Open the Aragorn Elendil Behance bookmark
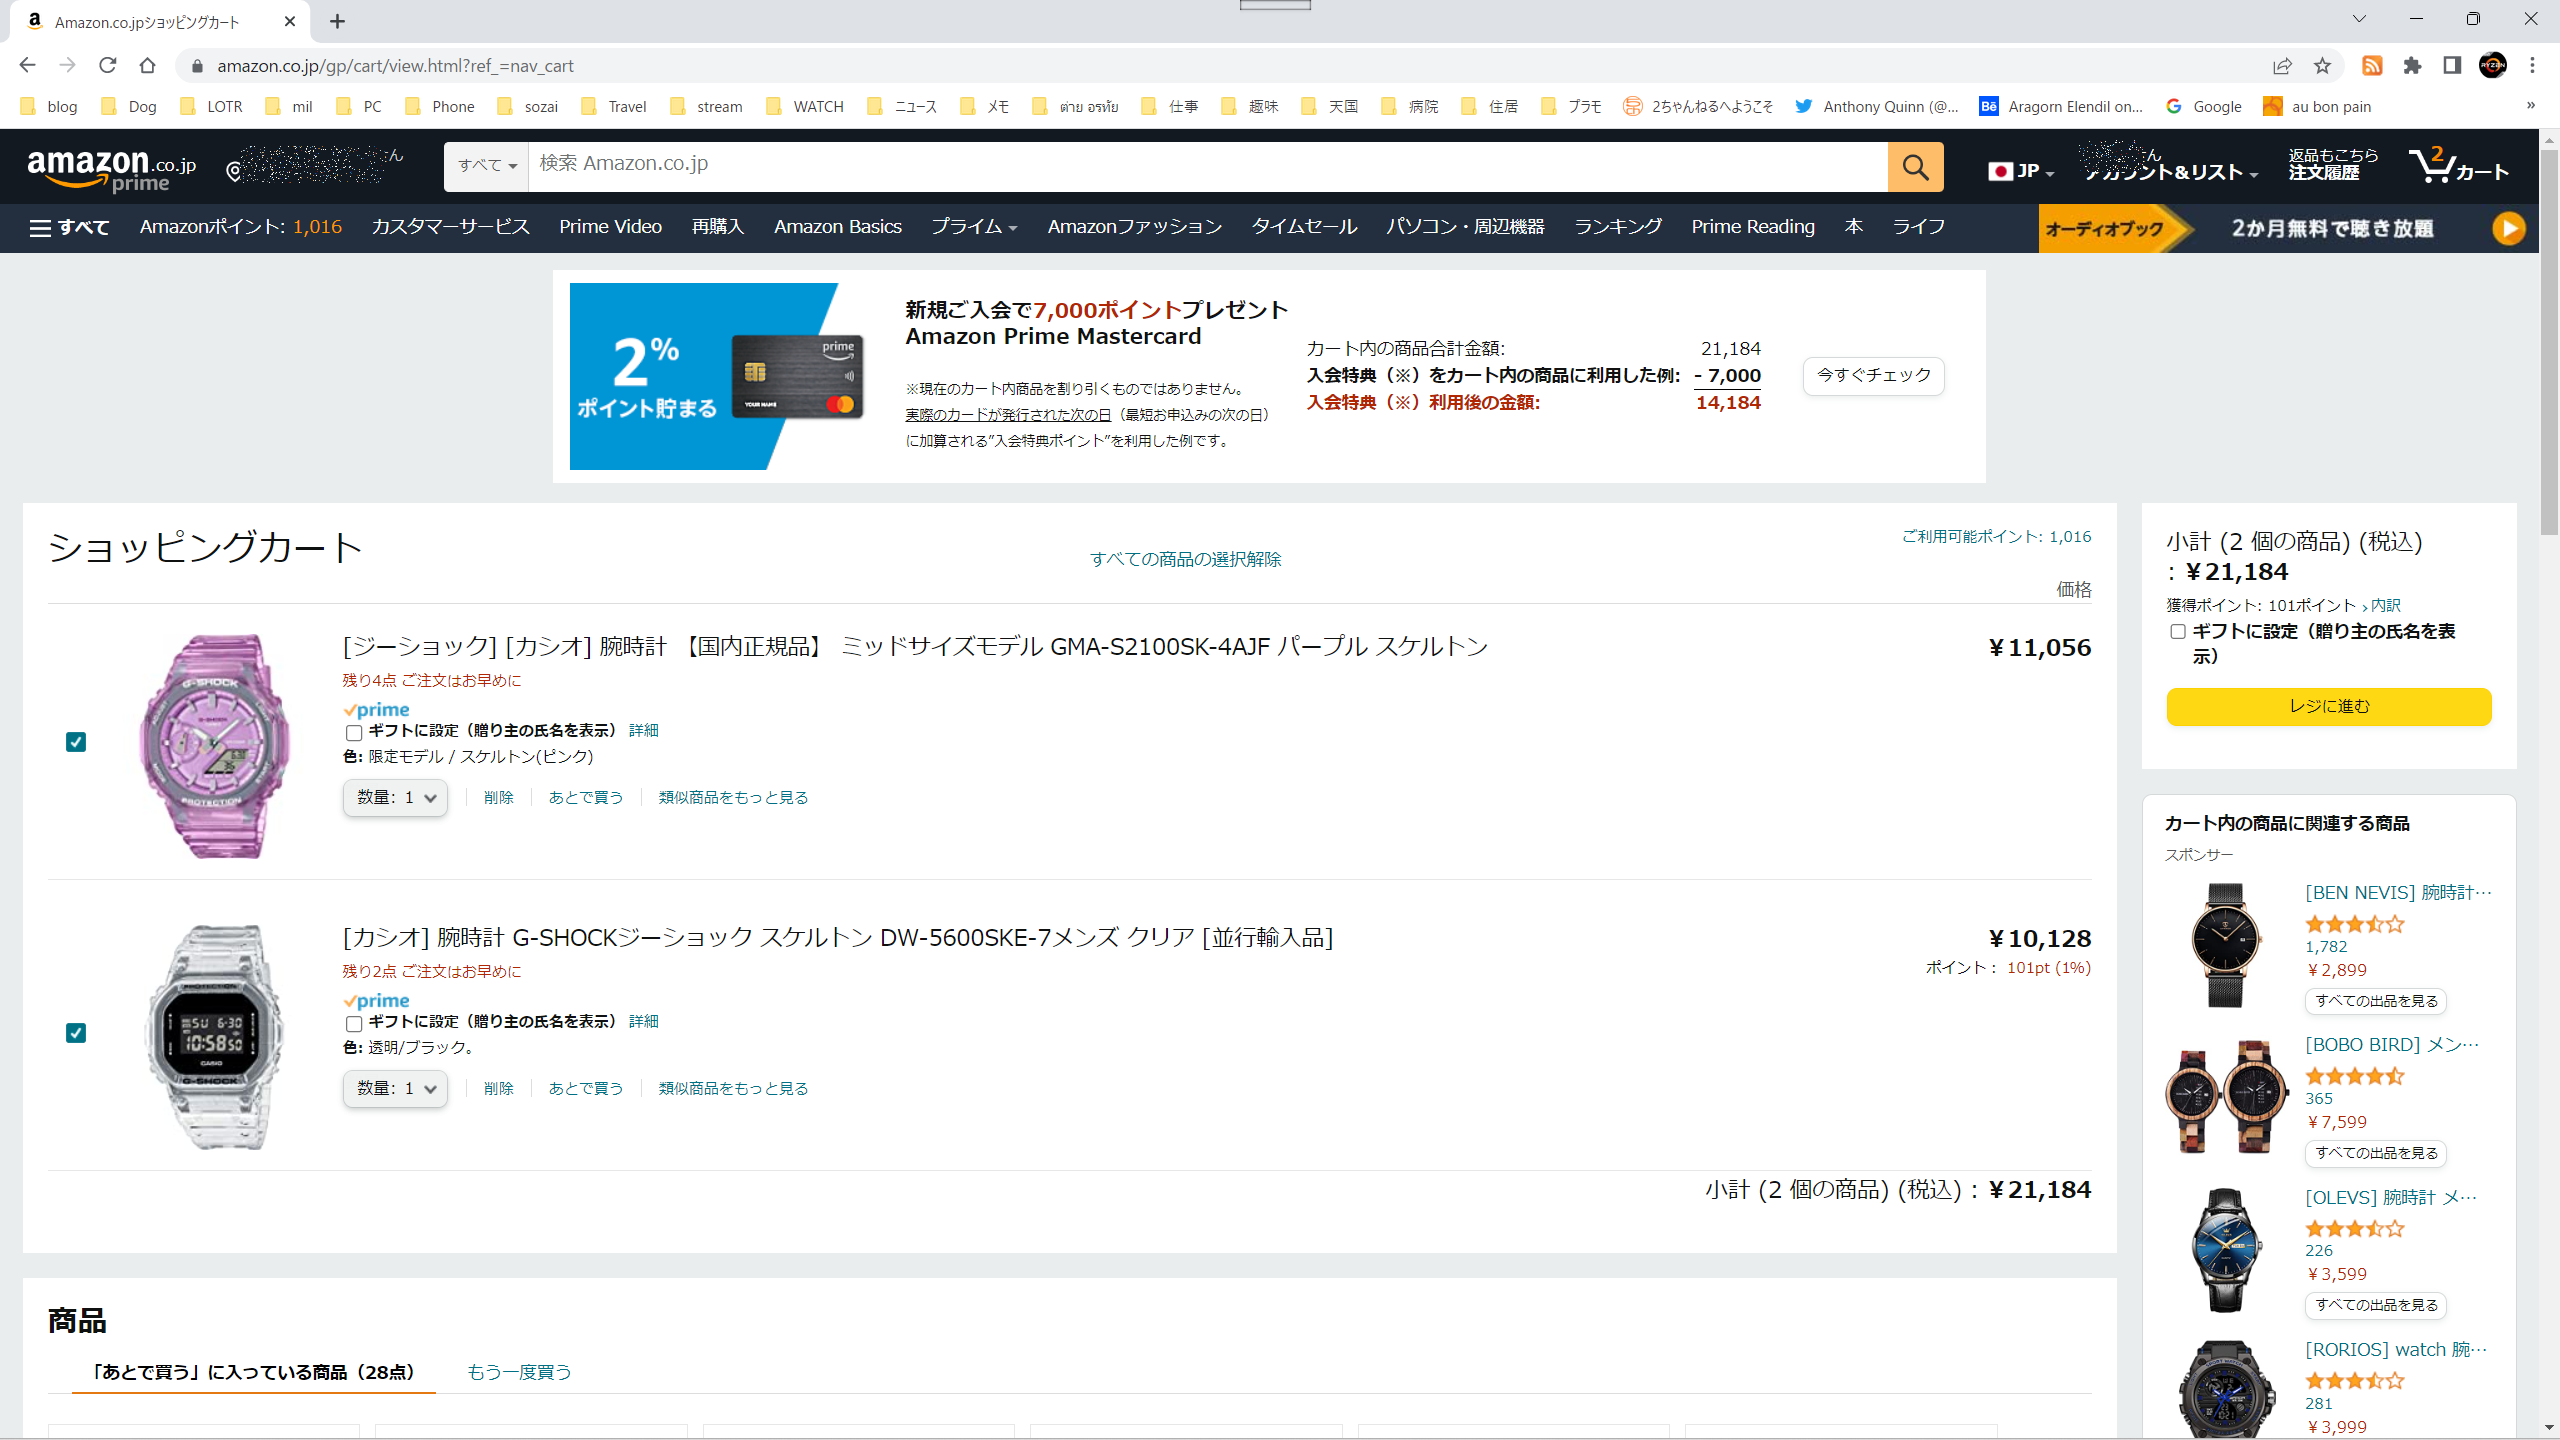Screen dimensions: 2560x1440 [x=2061, y=106]
